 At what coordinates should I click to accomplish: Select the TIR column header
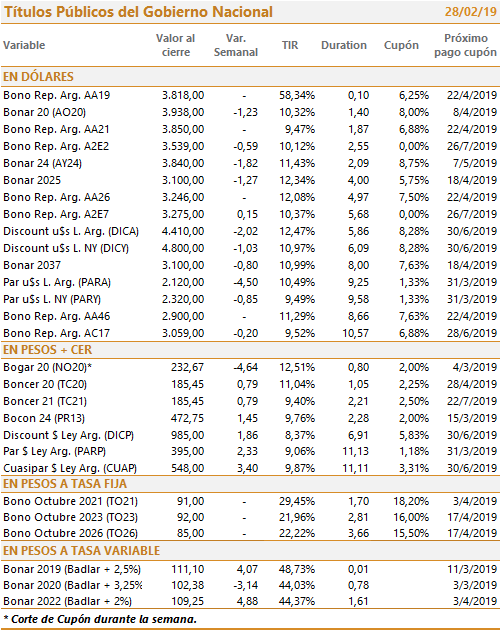290,45
